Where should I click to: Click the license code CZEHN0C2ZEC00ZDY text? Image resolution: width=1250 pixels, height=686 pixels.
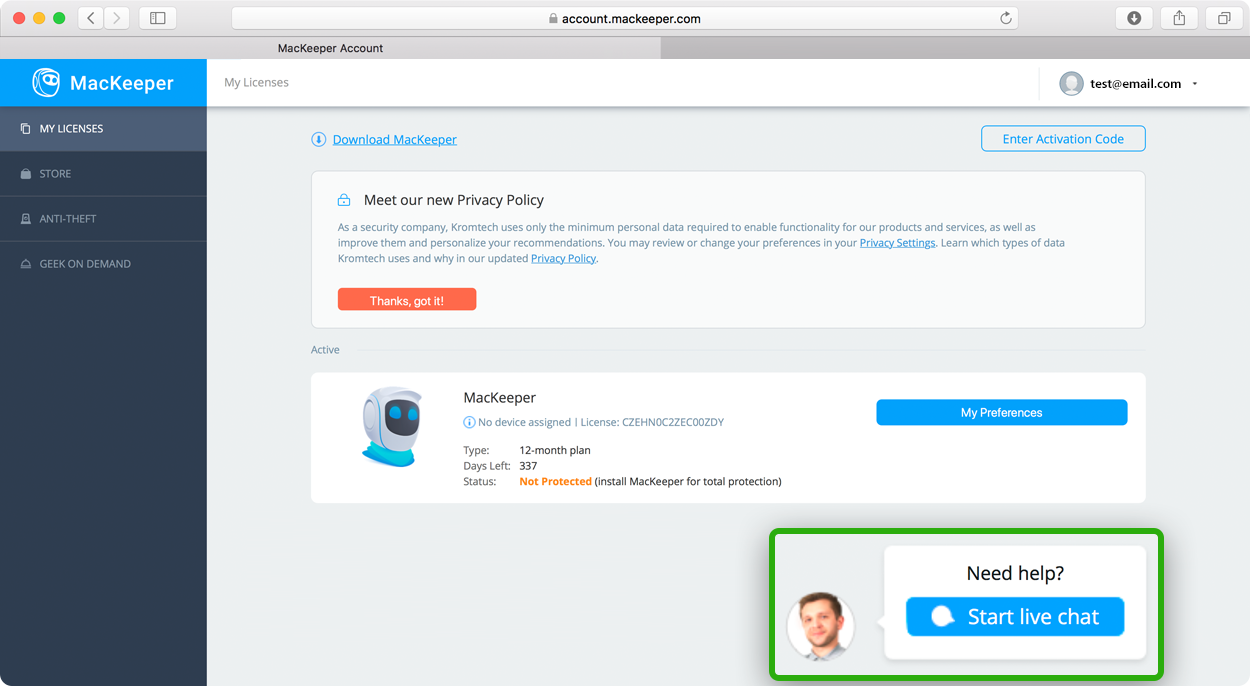pyautogui.click(x=673, y=423)
